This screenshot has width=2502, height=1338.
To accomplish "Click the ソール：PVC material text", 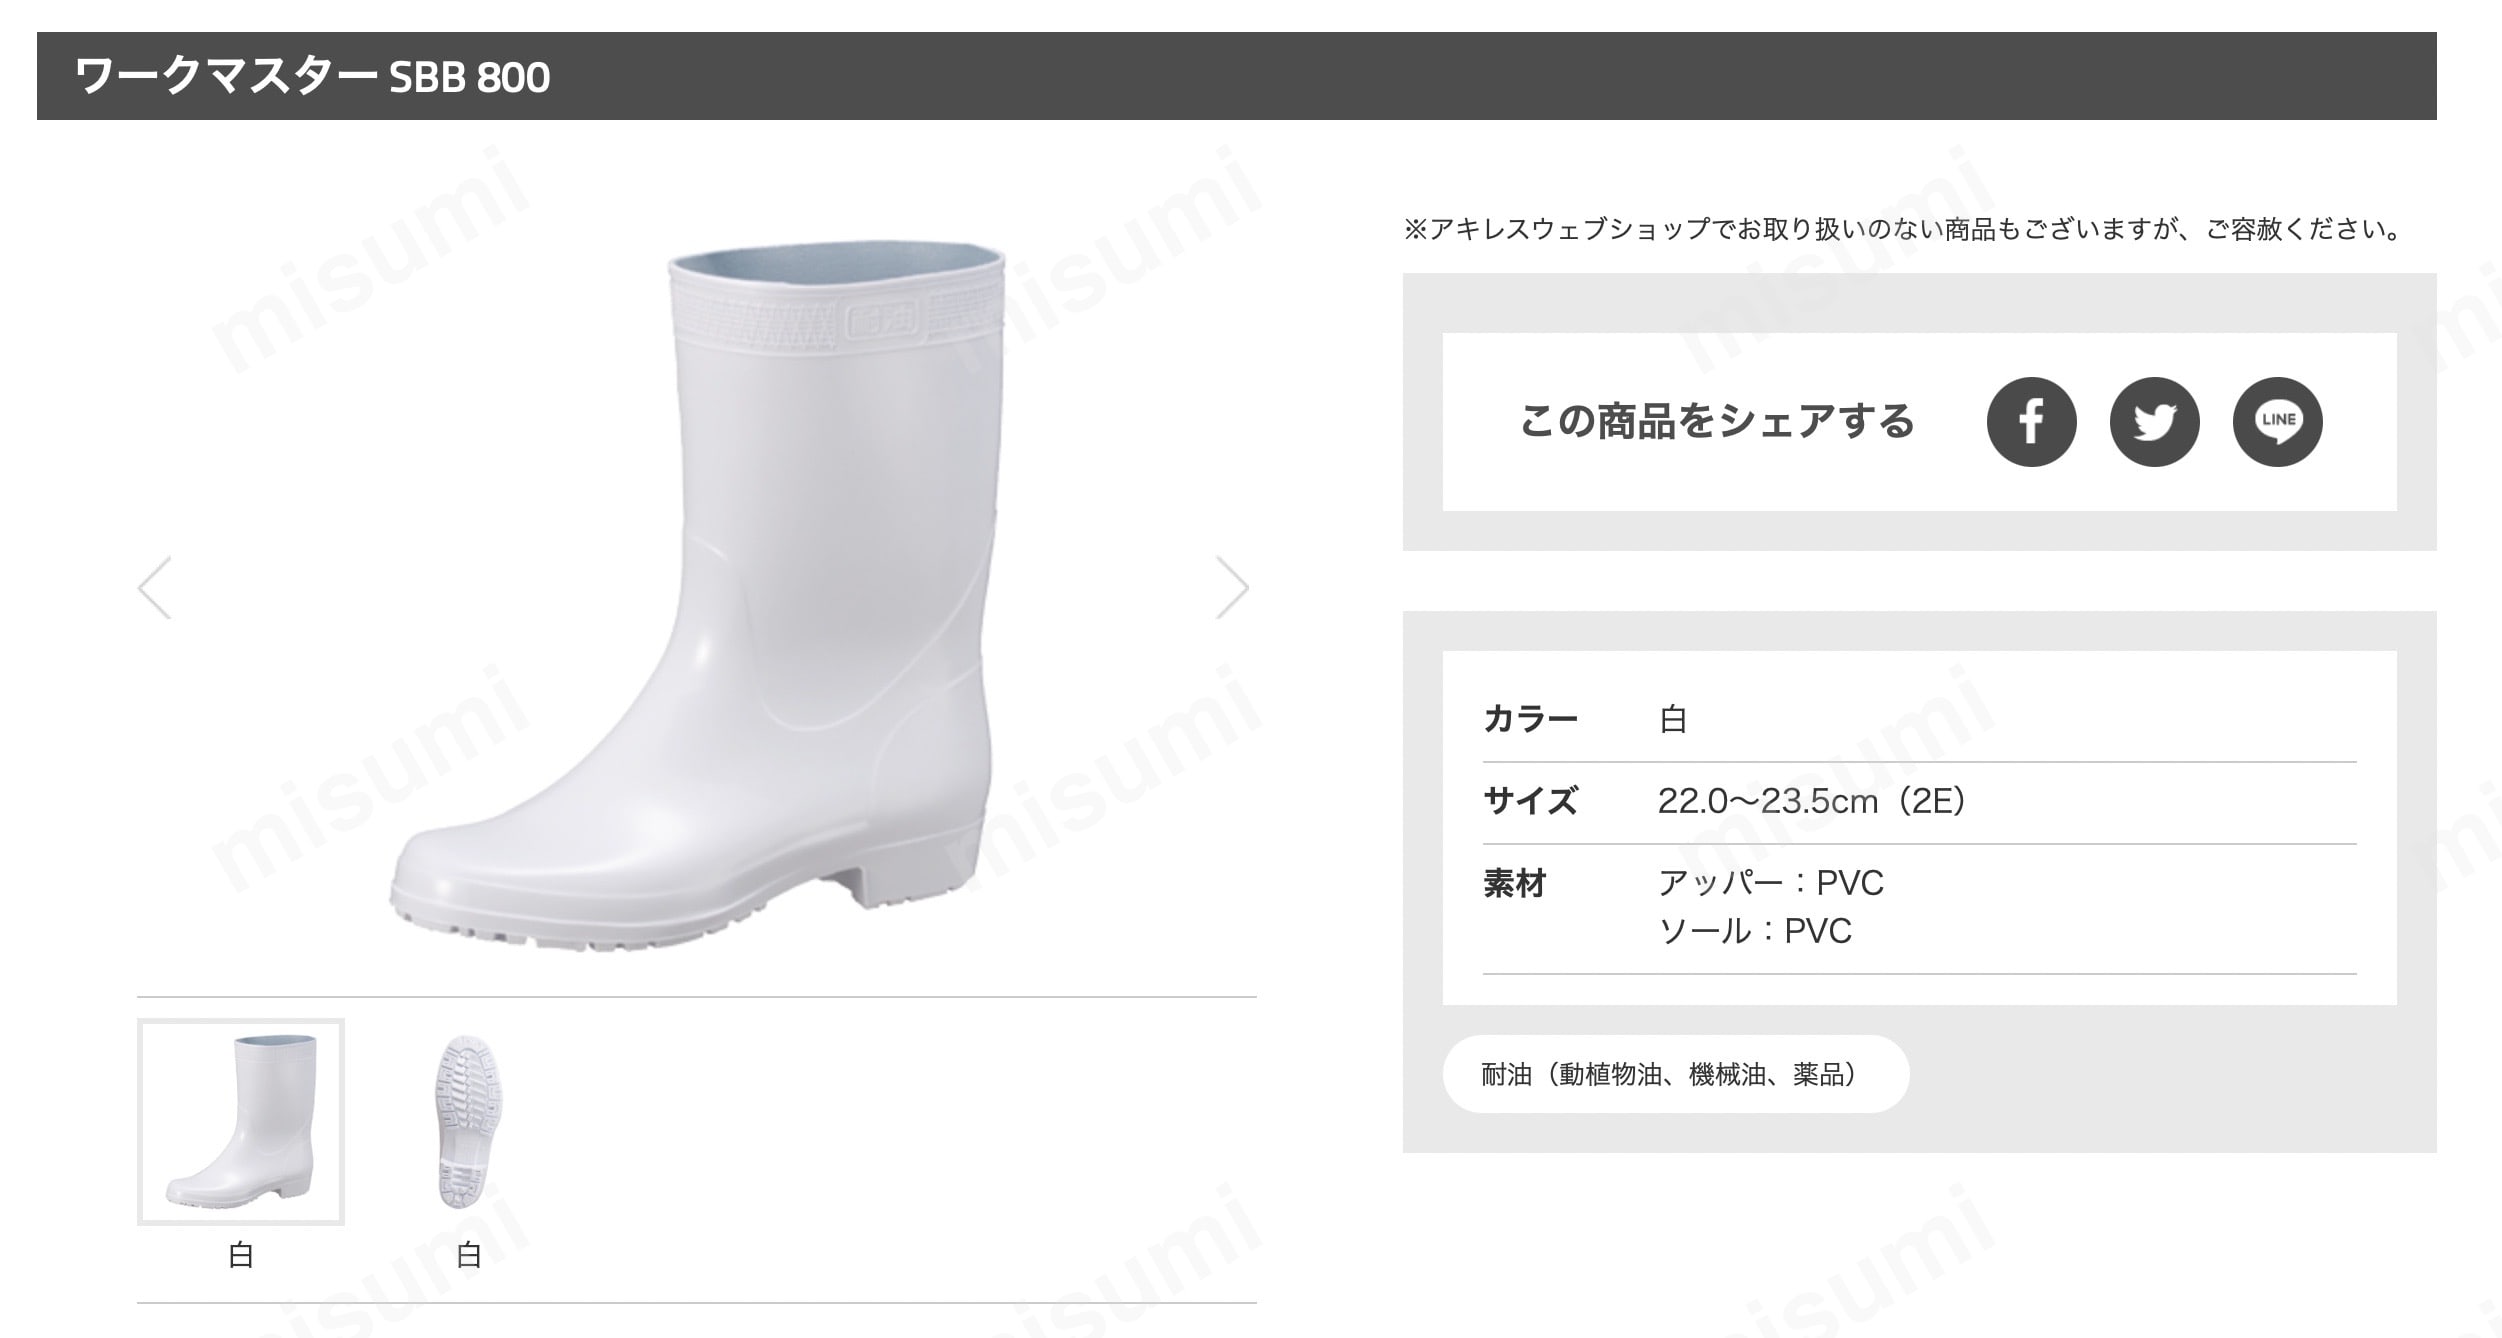I will click(1755, 931).
